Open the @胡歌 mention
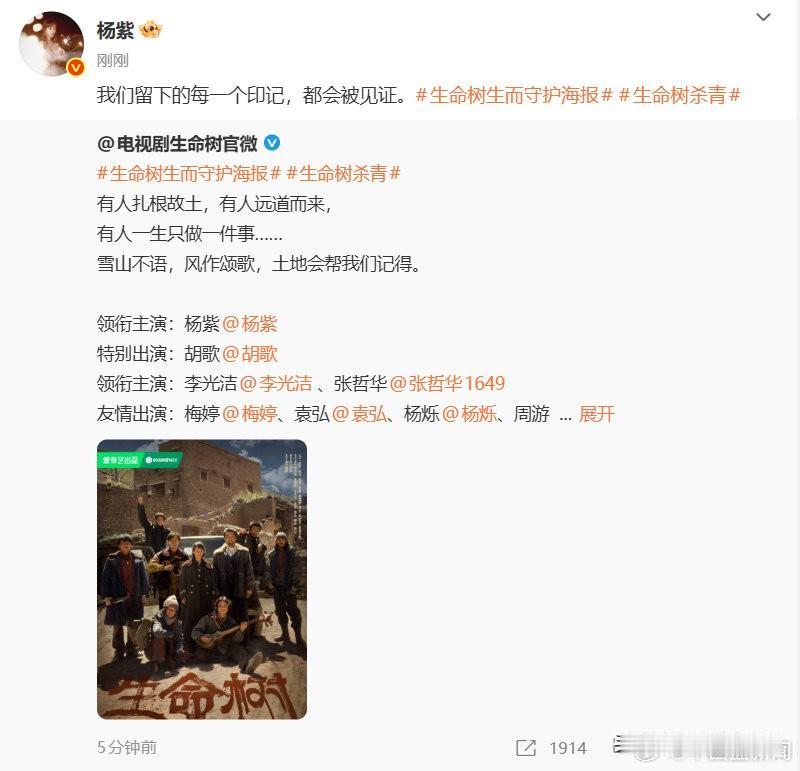800x771 pixels. tap(250, 354)
